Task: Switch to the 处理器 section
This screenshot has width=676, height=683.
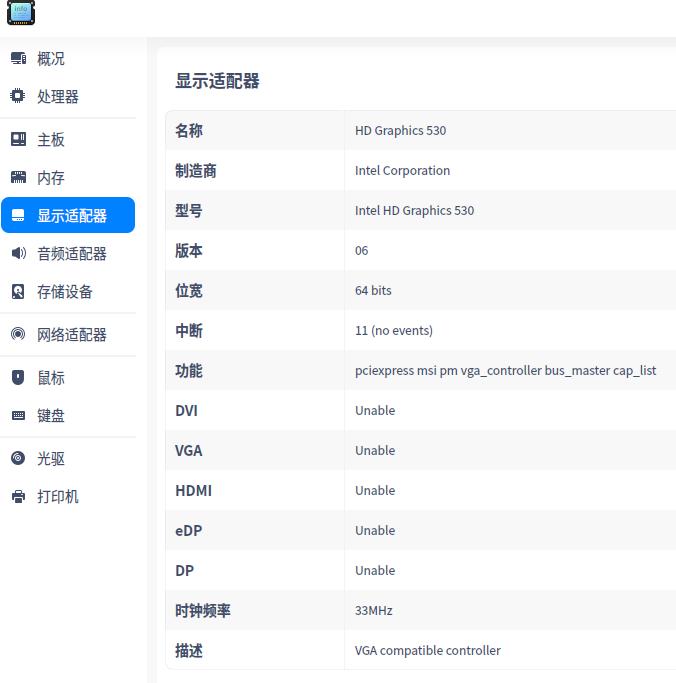Action: (x=68, y=96)
